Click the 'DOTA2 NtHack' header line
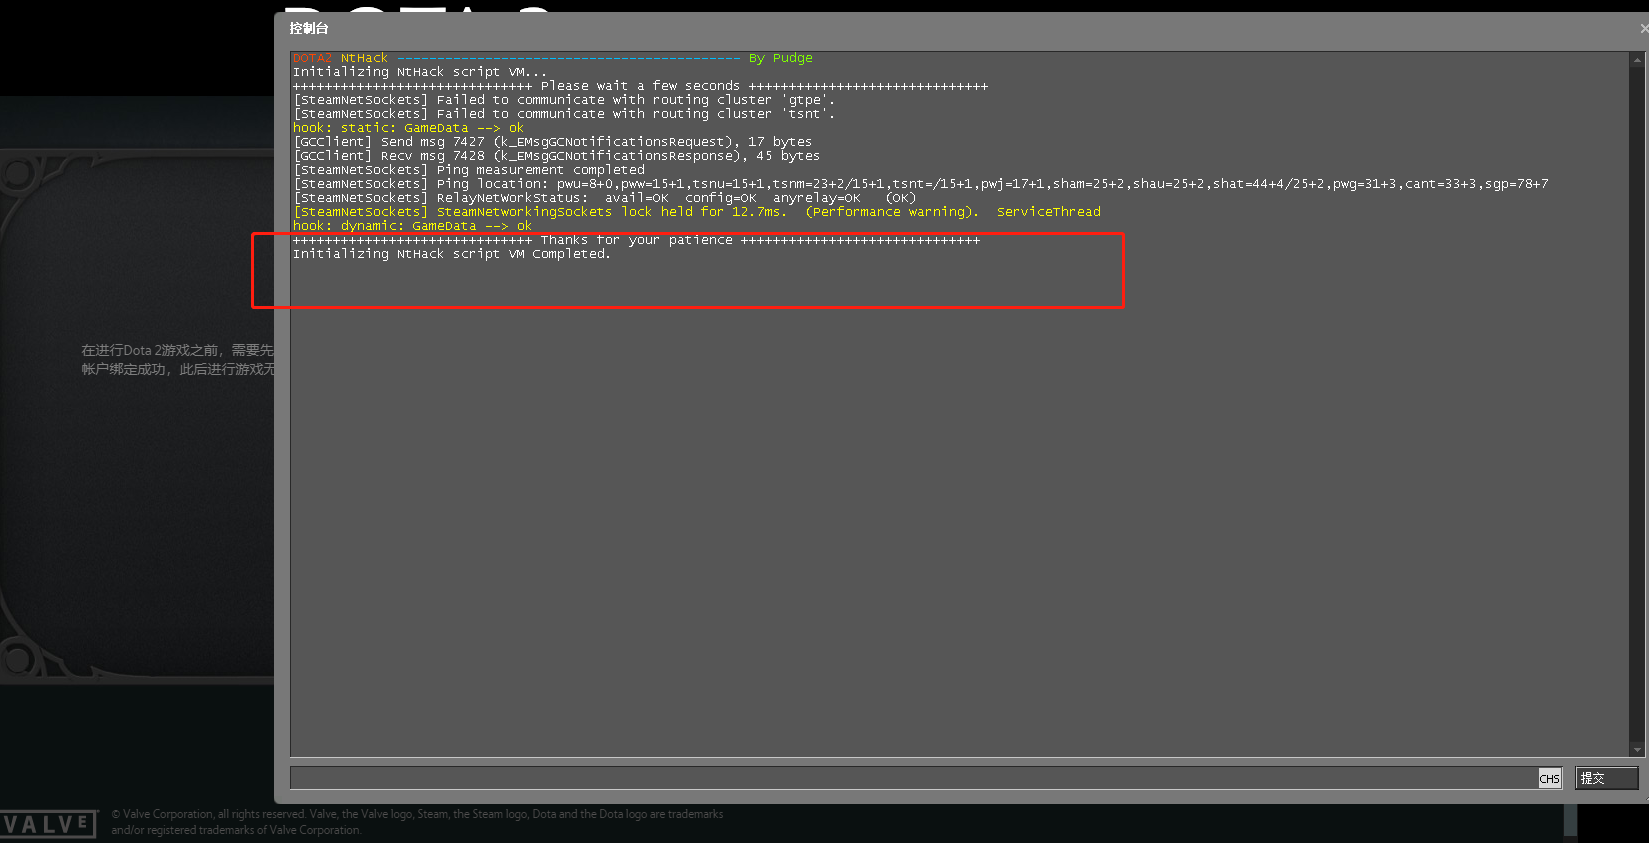The width and height of the screenshot is (1649, 843). click(553, 58)
